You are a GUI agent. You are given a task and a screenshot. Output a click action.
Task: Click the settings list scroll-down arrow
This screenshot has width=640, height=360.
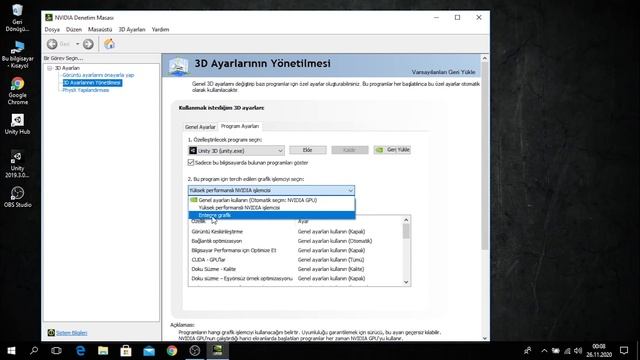click(406, 282)
